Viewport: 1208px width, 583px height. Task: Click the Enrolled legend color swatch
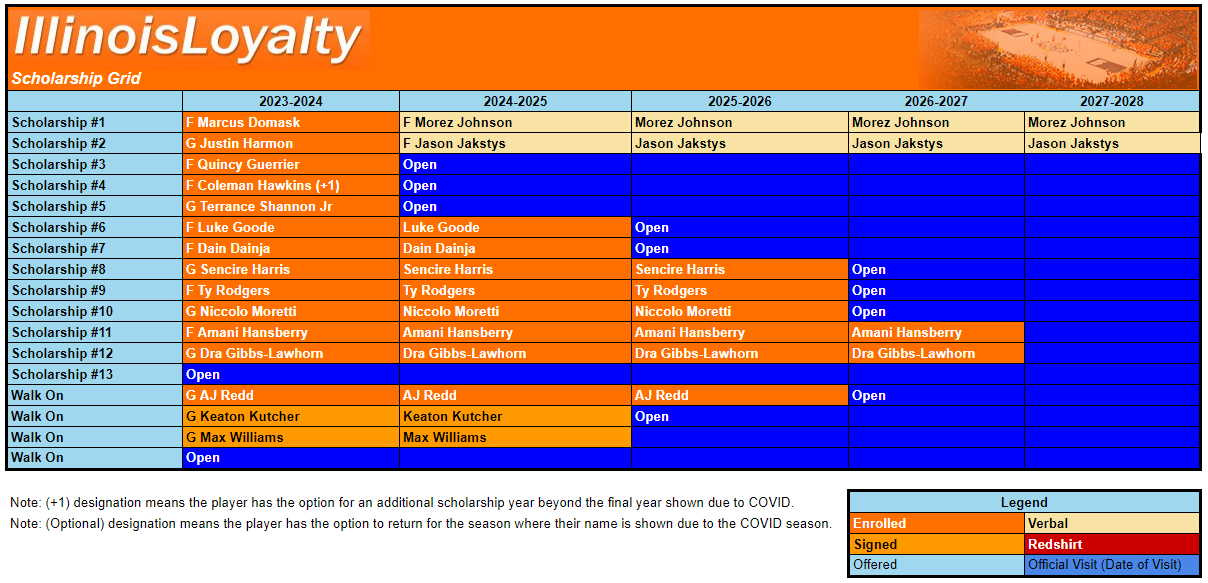coord(936,523)
